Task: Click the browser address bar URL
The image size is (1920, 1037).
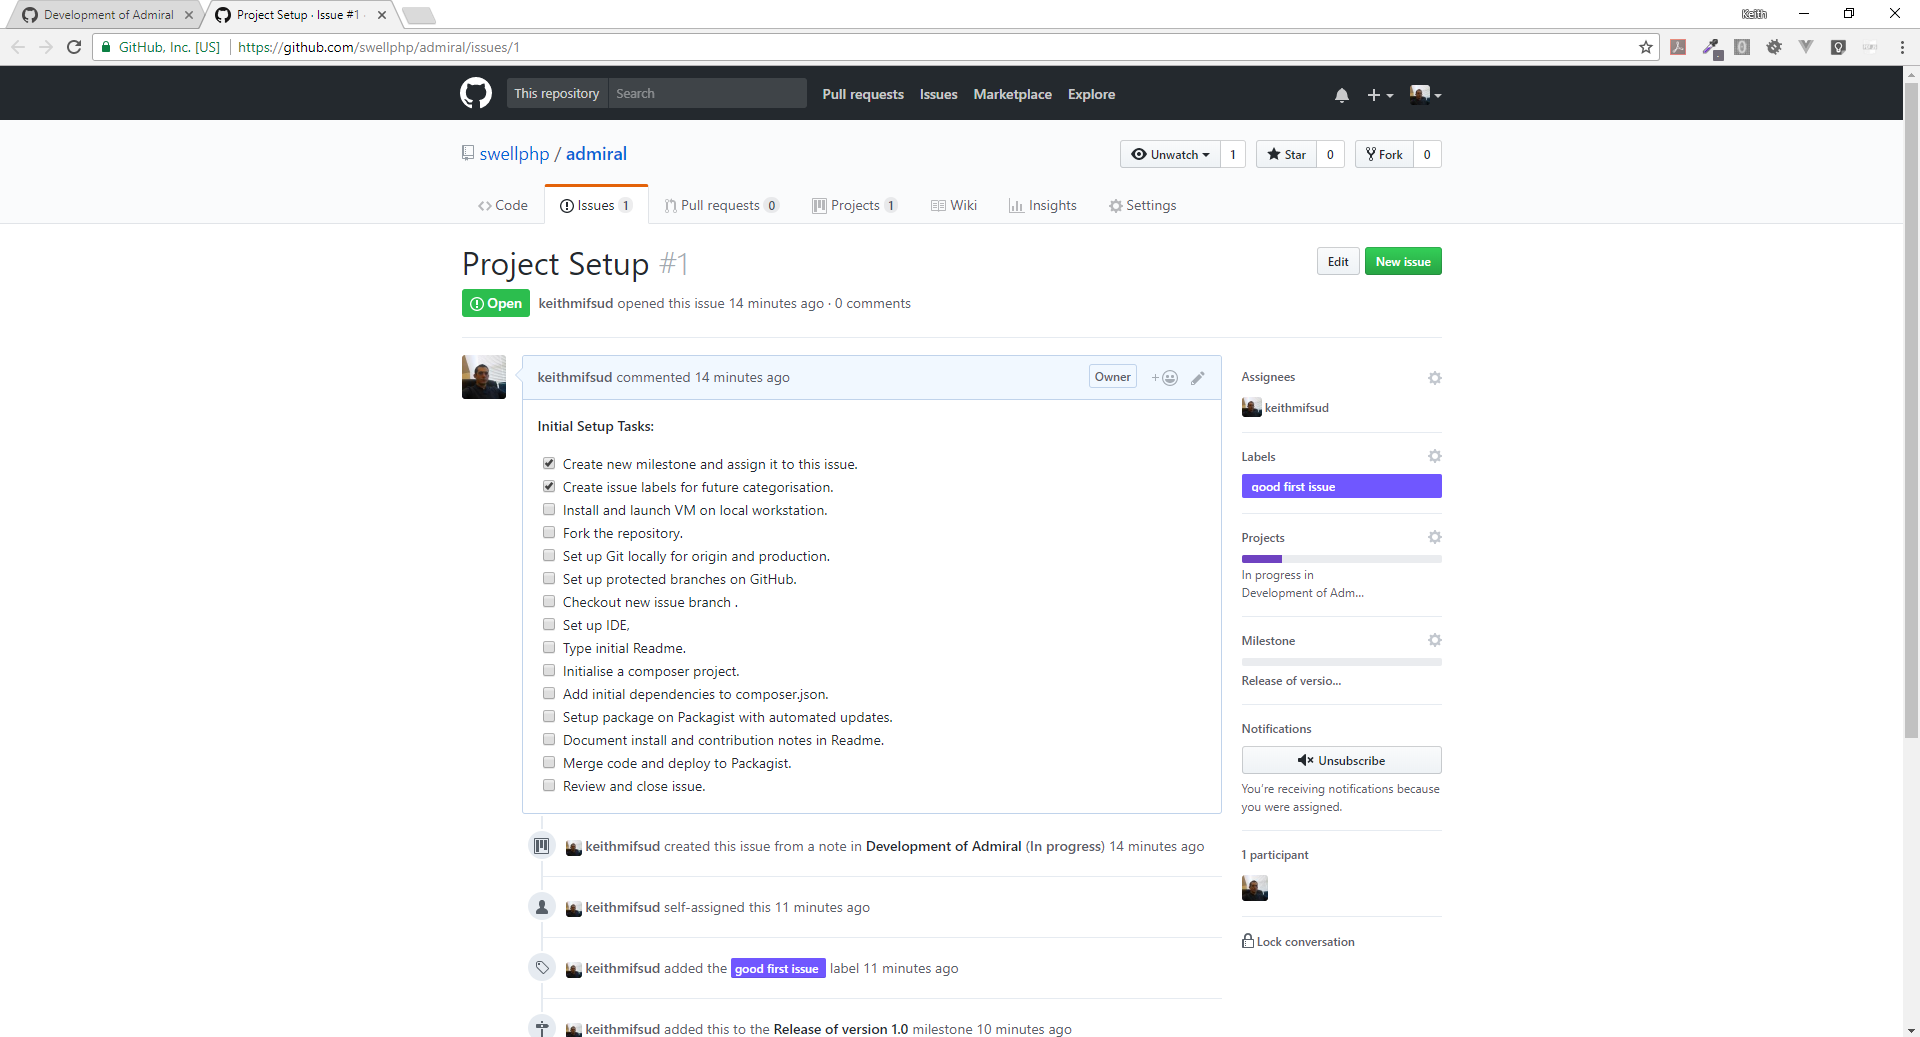Action: click(x=379, y=47)
